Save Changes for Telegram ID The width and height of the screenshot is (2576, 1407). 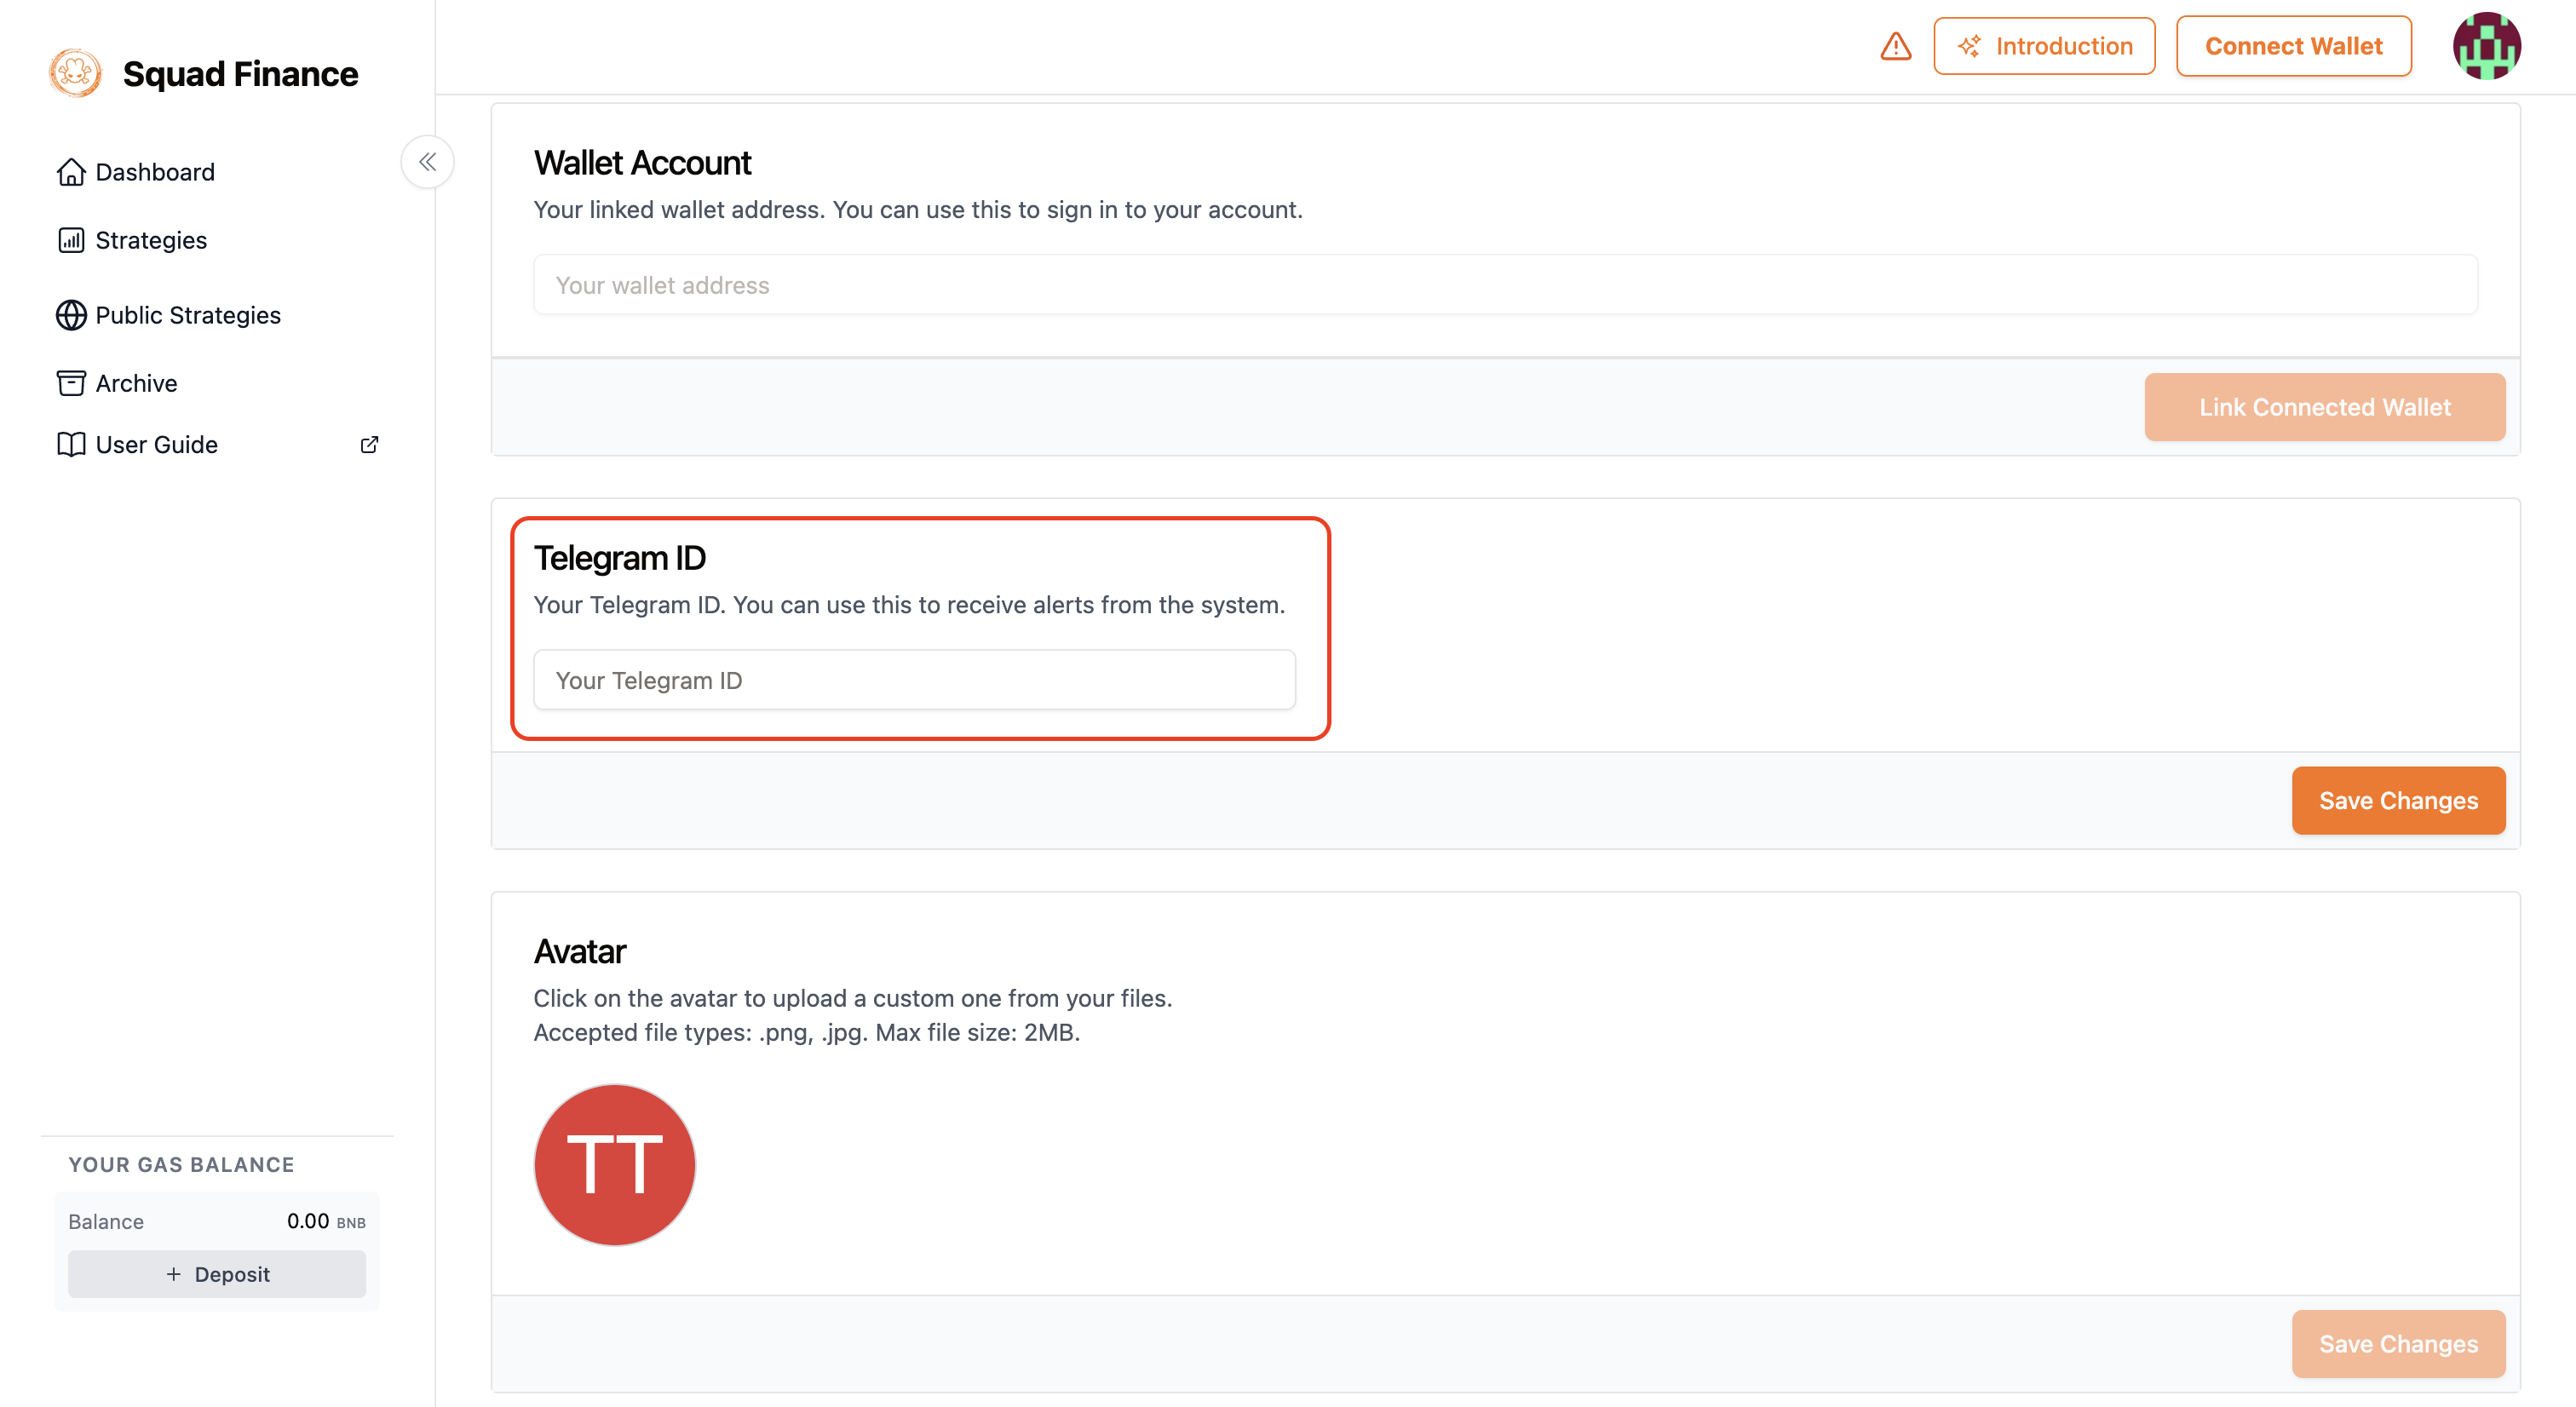click(x=2397, y=801)
